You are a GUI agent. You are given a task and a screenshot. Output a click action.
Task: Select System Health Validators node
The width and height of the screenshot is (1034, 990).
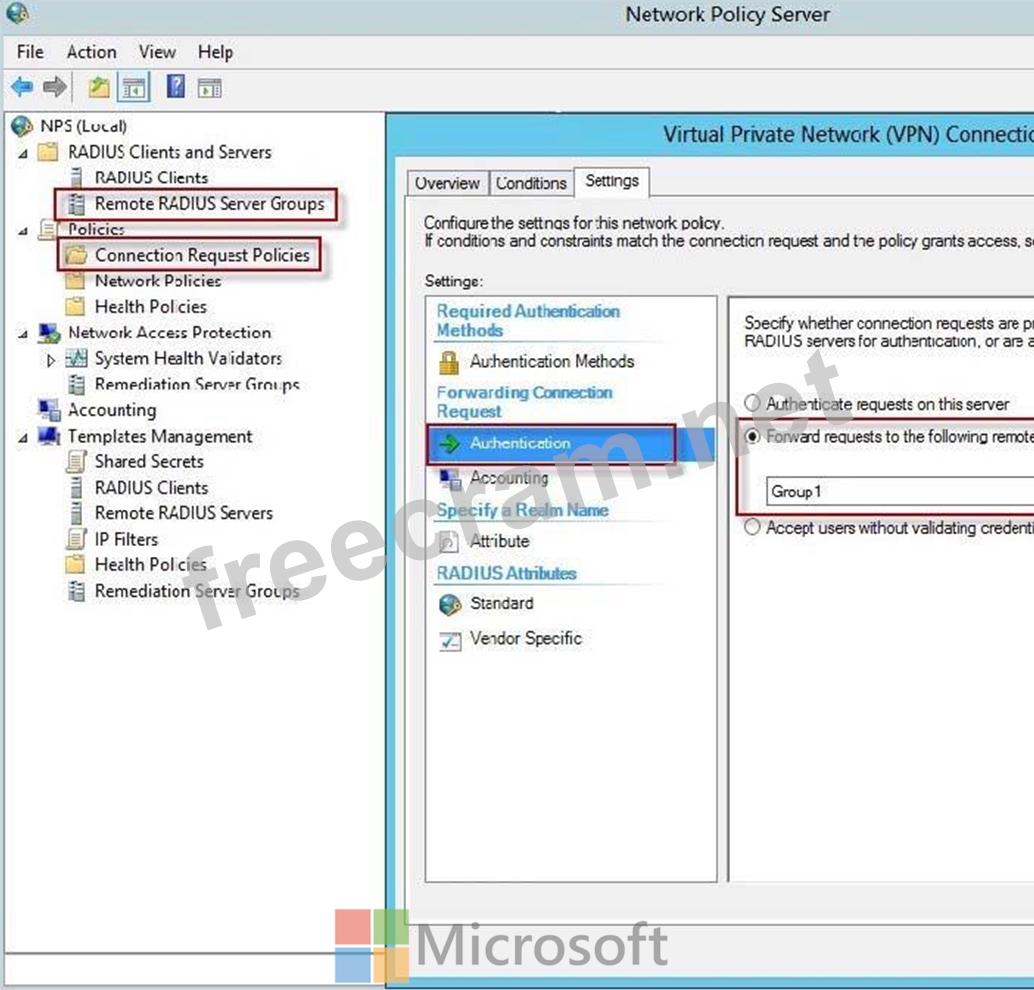[x=188, y=358]
